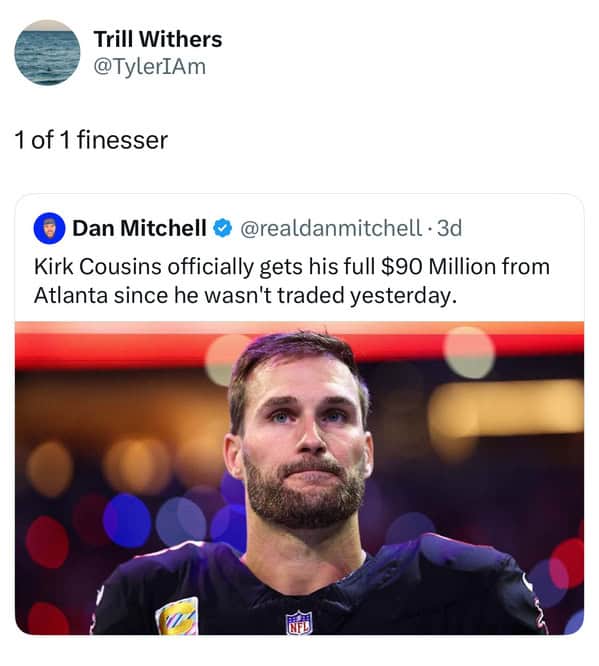The width and height of the screenshot is (599, 666).
Task: Open Trill Withers' ocean profile picture
Action: click(47, 52)
